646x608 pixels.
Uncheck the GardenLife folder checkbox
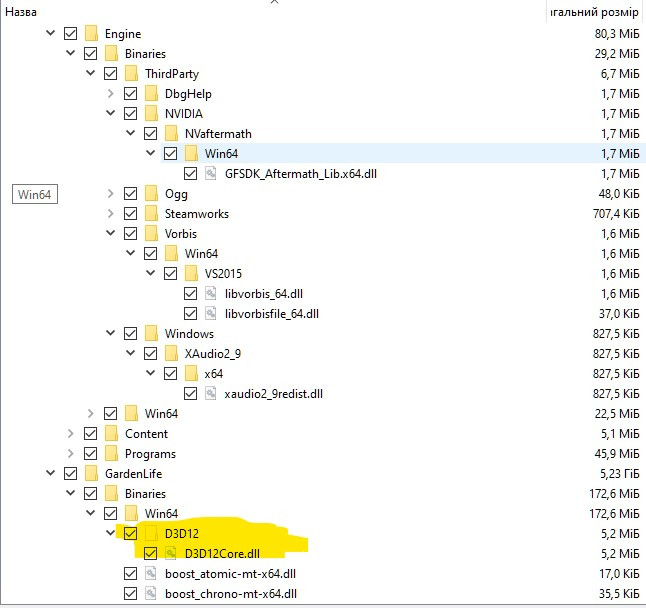click(70, 473)
